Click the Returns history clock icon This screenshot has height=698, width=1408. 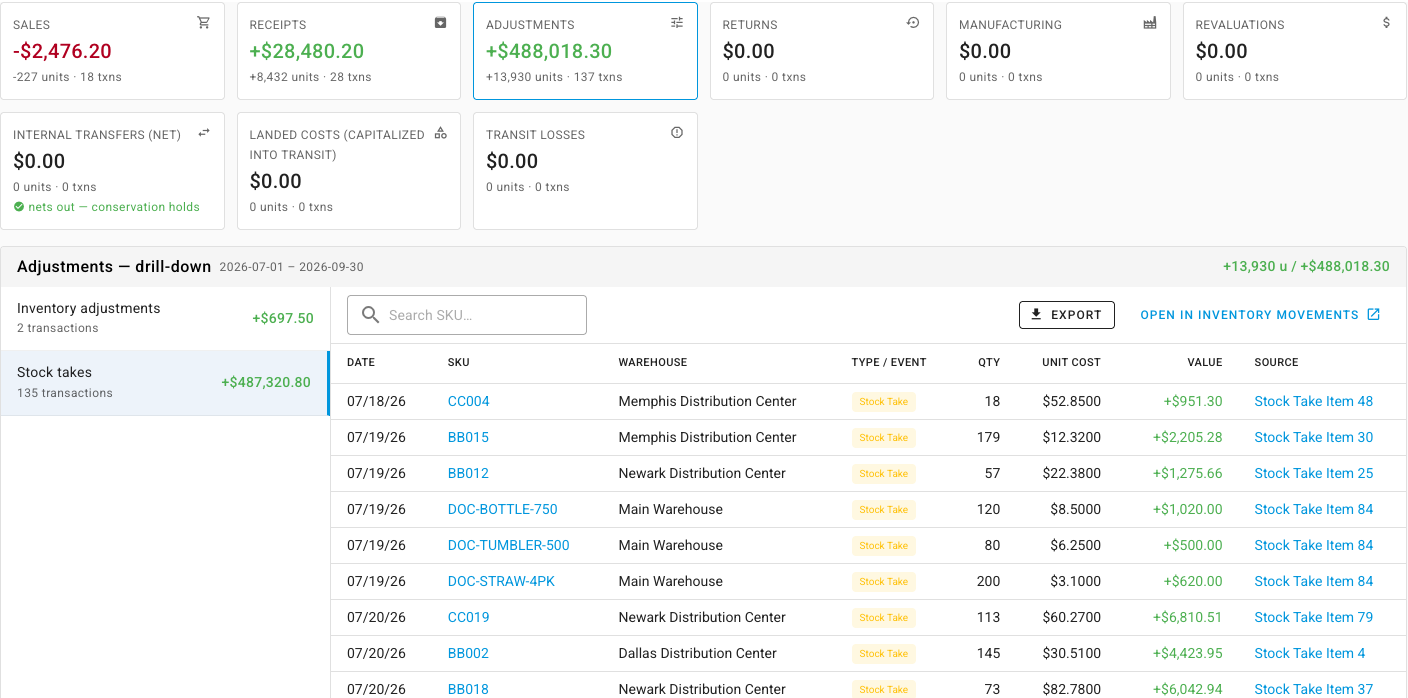click(x=913, y=23)
